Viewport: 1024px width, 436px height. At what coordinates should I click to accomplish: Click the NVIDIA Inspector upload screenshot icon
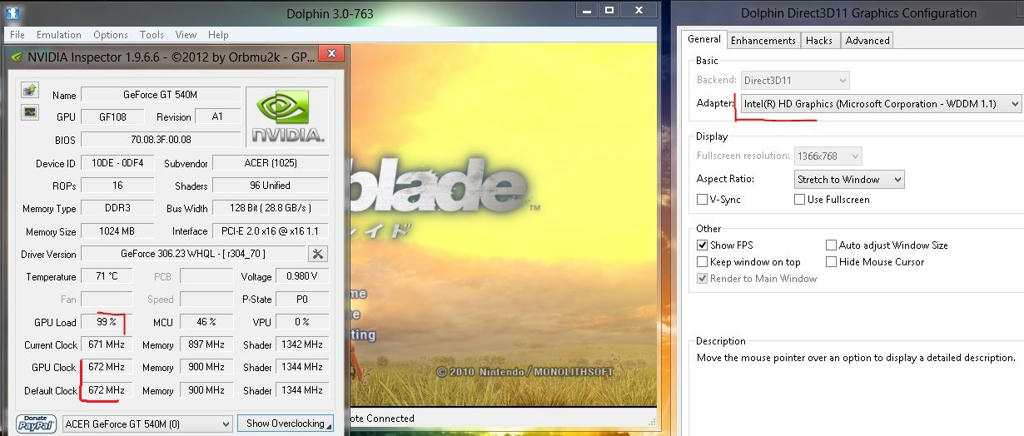(x=29, y=89)
